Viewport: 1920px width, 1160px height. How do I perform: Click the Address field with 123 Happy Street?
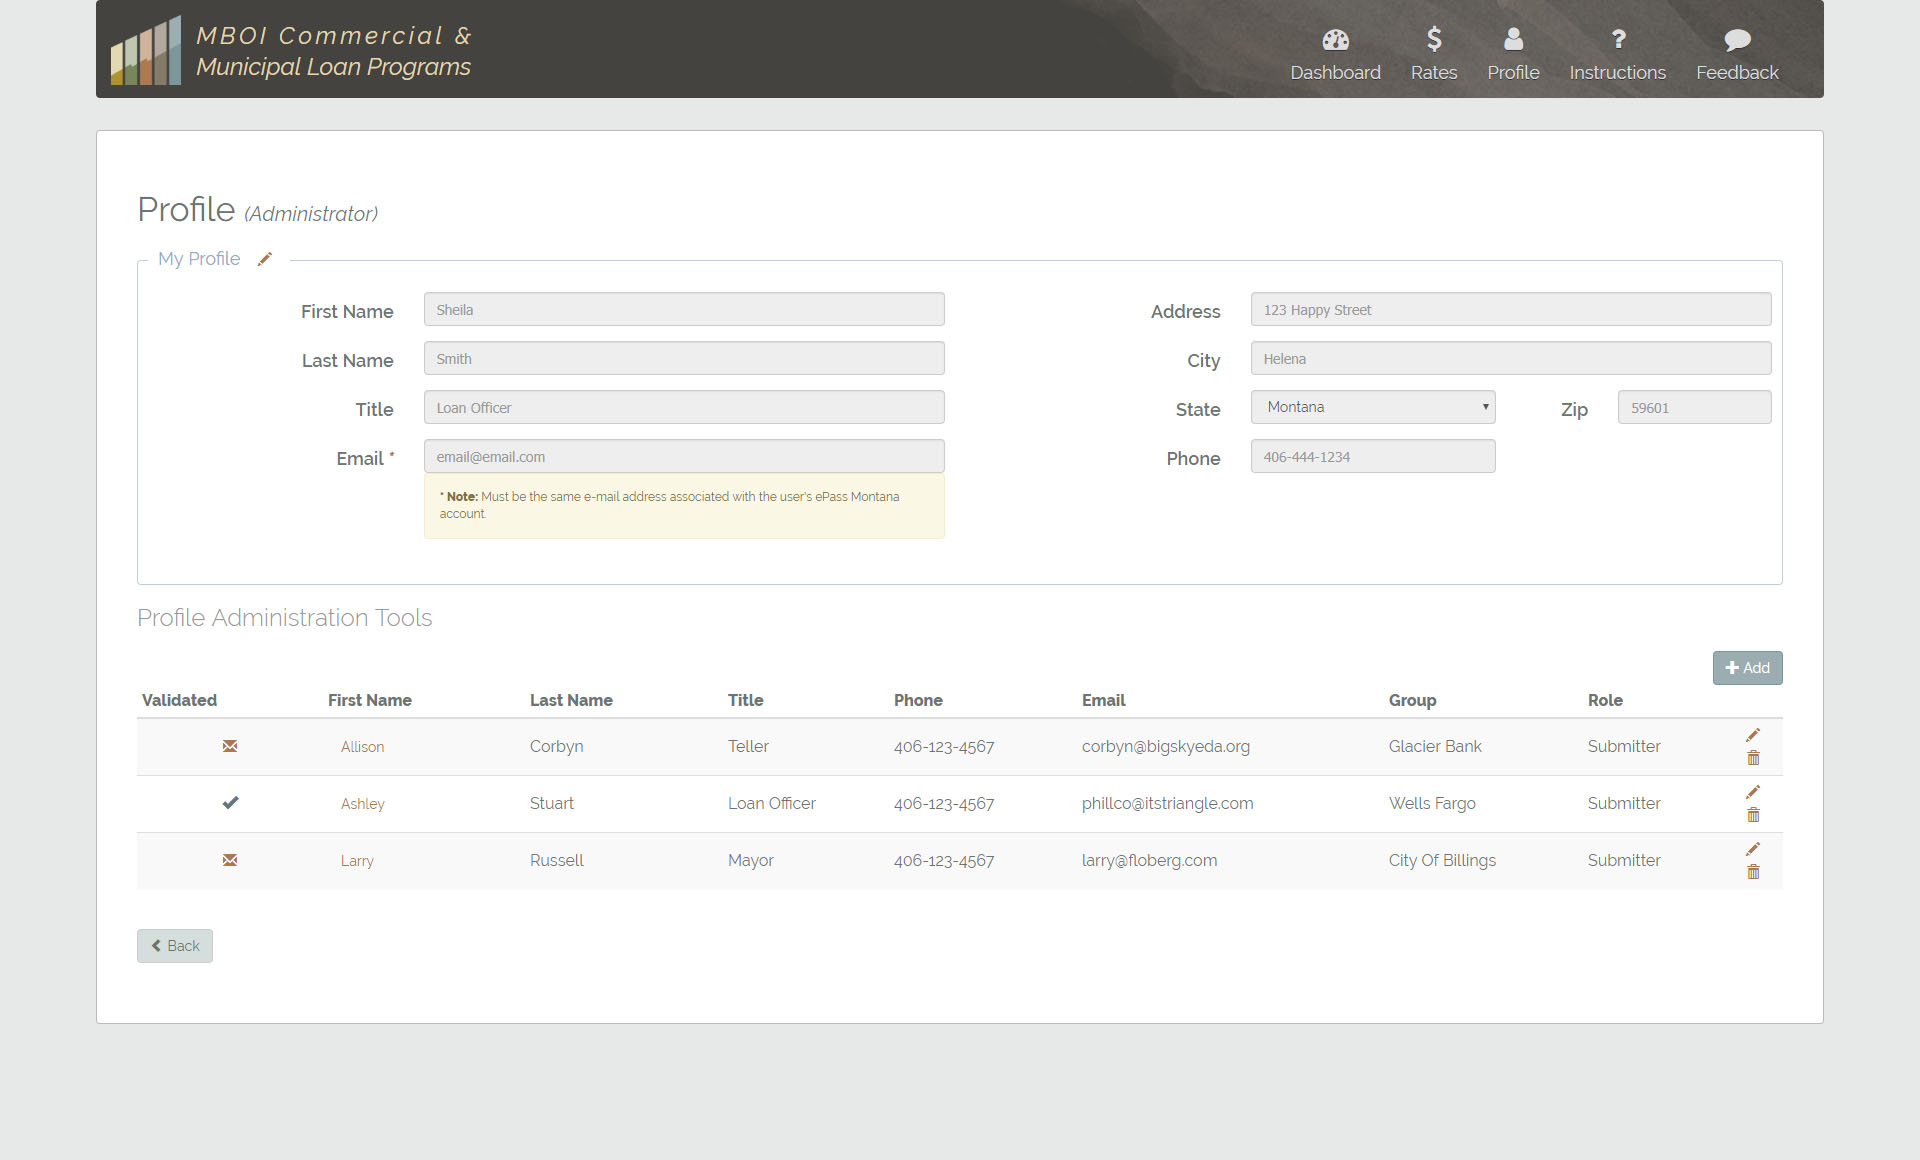pos(1511,309)
